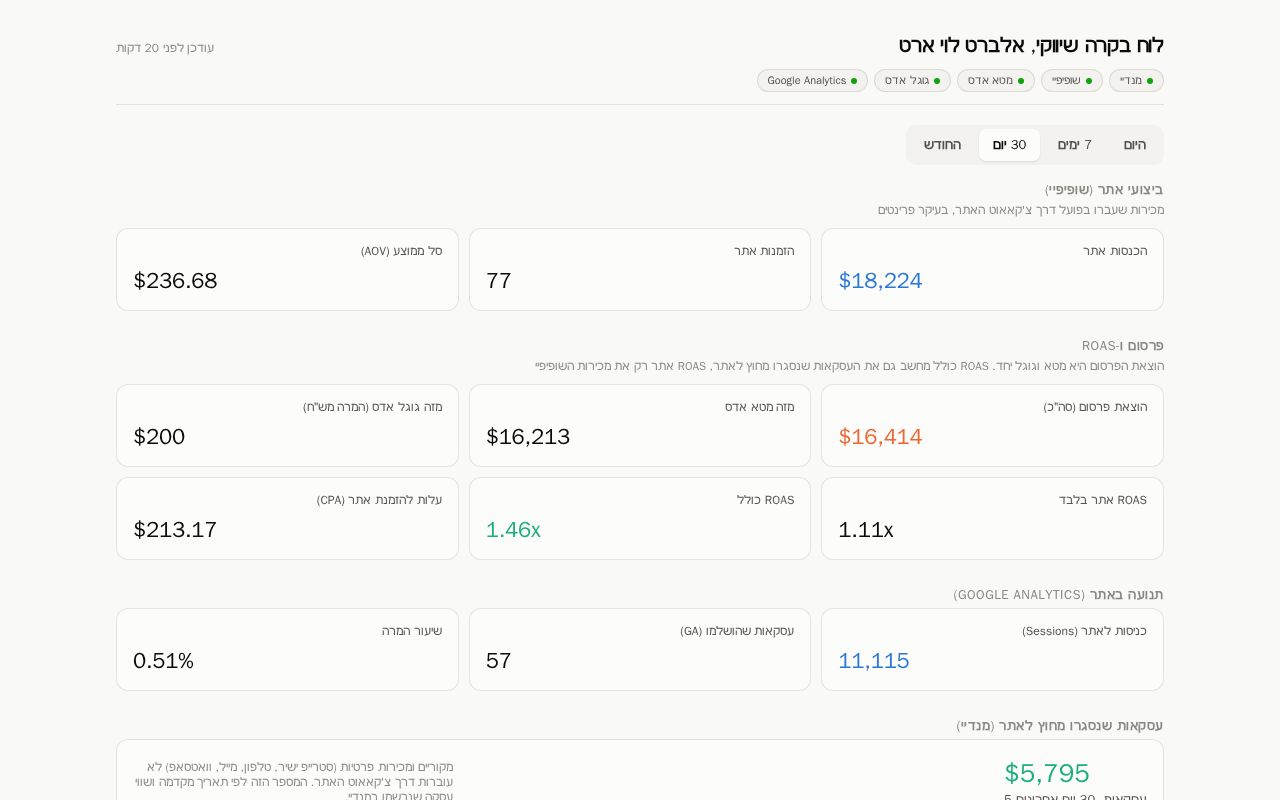Click the 'תנועה באתר (GOOGLE ANALYTICS)' heading

[x=1058, y=595]
